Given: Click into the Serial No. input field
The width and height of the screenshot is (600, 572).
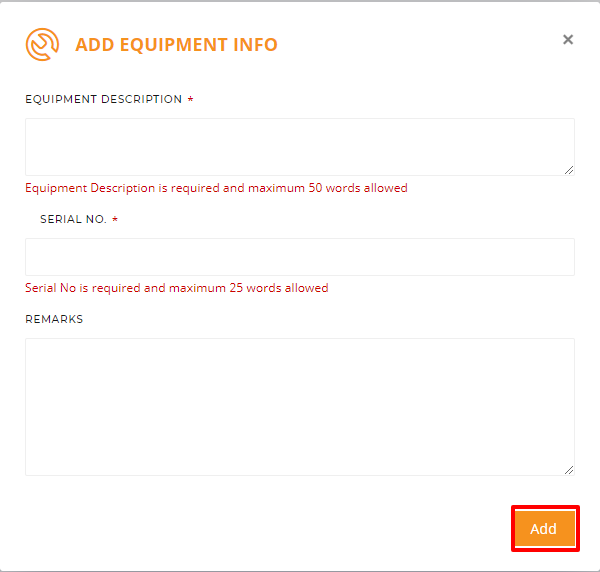Looking at the screenshot, I should click(x=300, y=257).
